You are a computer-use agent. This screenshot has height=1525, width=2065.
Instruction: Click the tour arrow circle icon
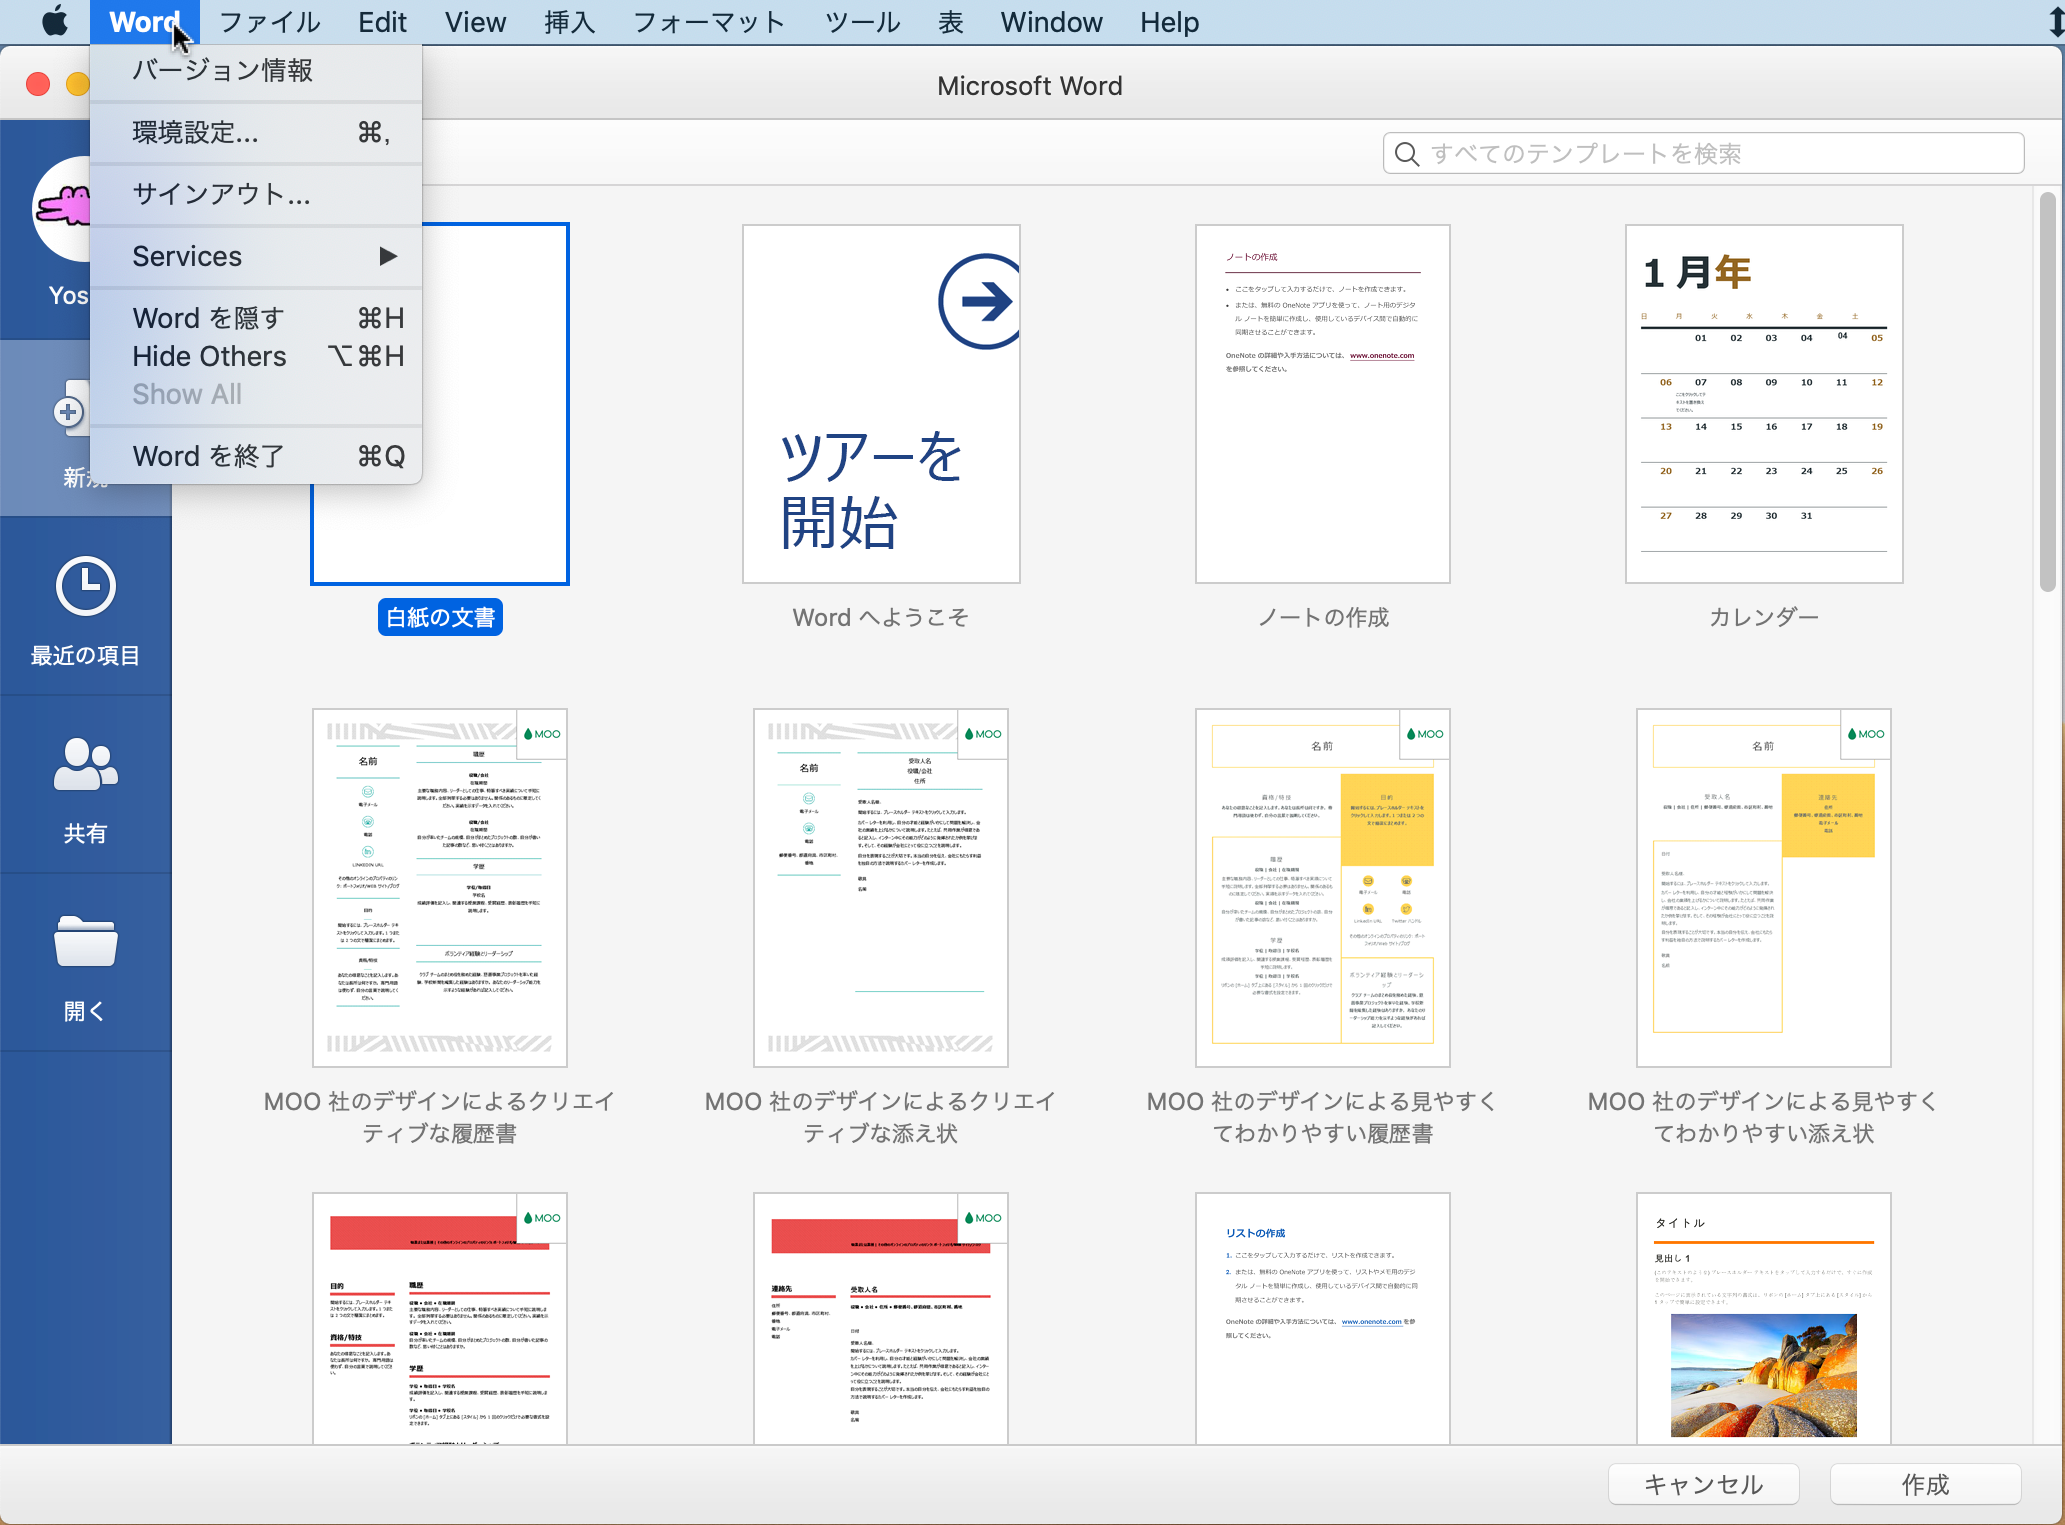tap(981, 301)
